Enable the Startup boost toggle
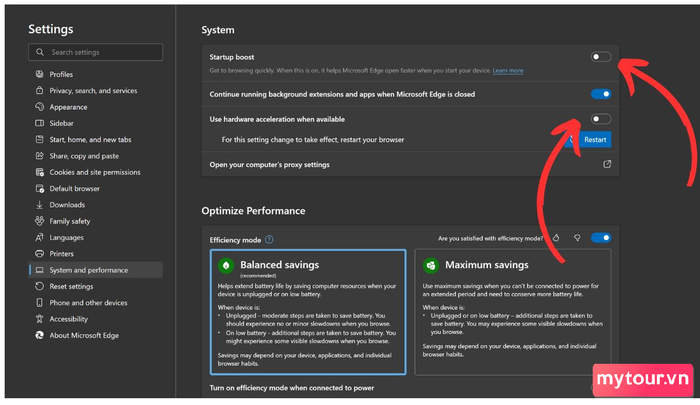This screenshot has height=405, width=700. (x=600, y=57)
